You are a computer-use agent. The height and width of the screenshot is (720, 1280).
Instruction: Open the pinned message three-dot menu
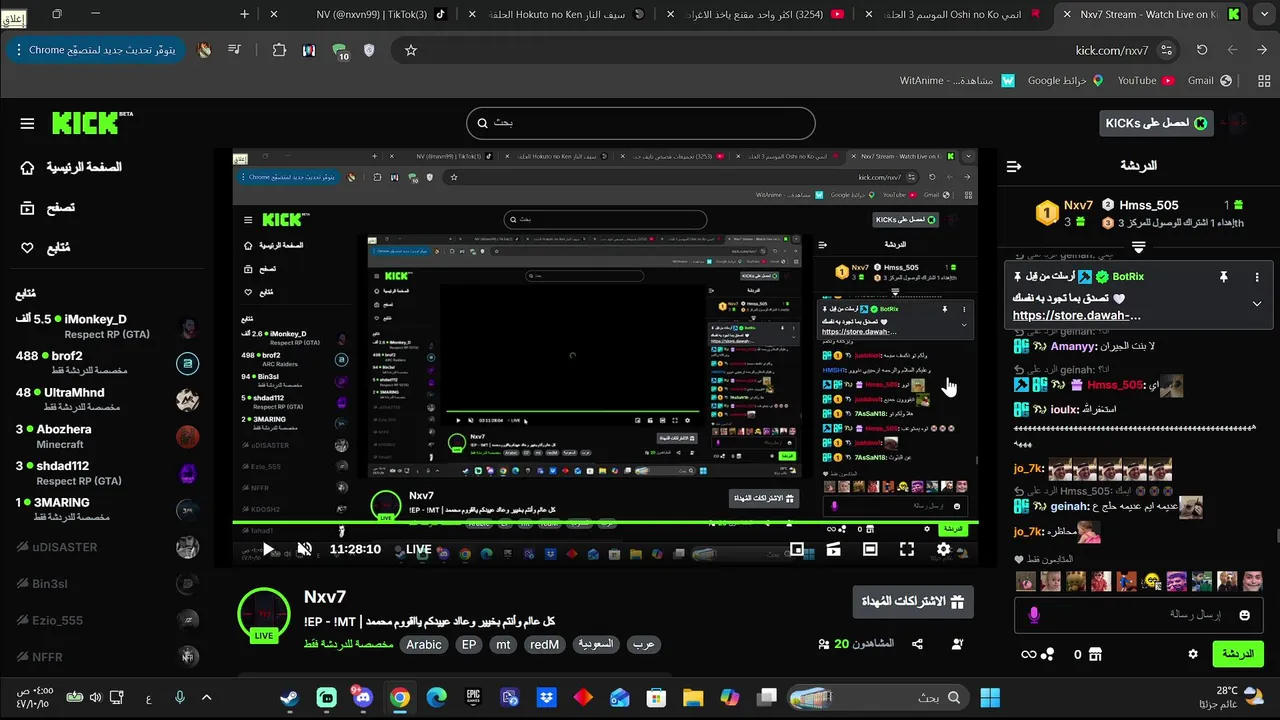click(x=1257, y=276)
